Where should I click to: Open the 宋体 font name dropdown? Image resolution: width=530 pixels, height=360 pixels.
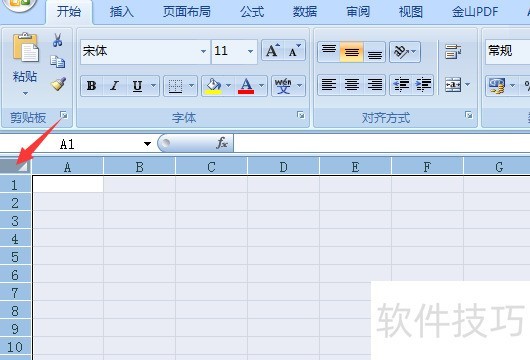tap(203, 51)
